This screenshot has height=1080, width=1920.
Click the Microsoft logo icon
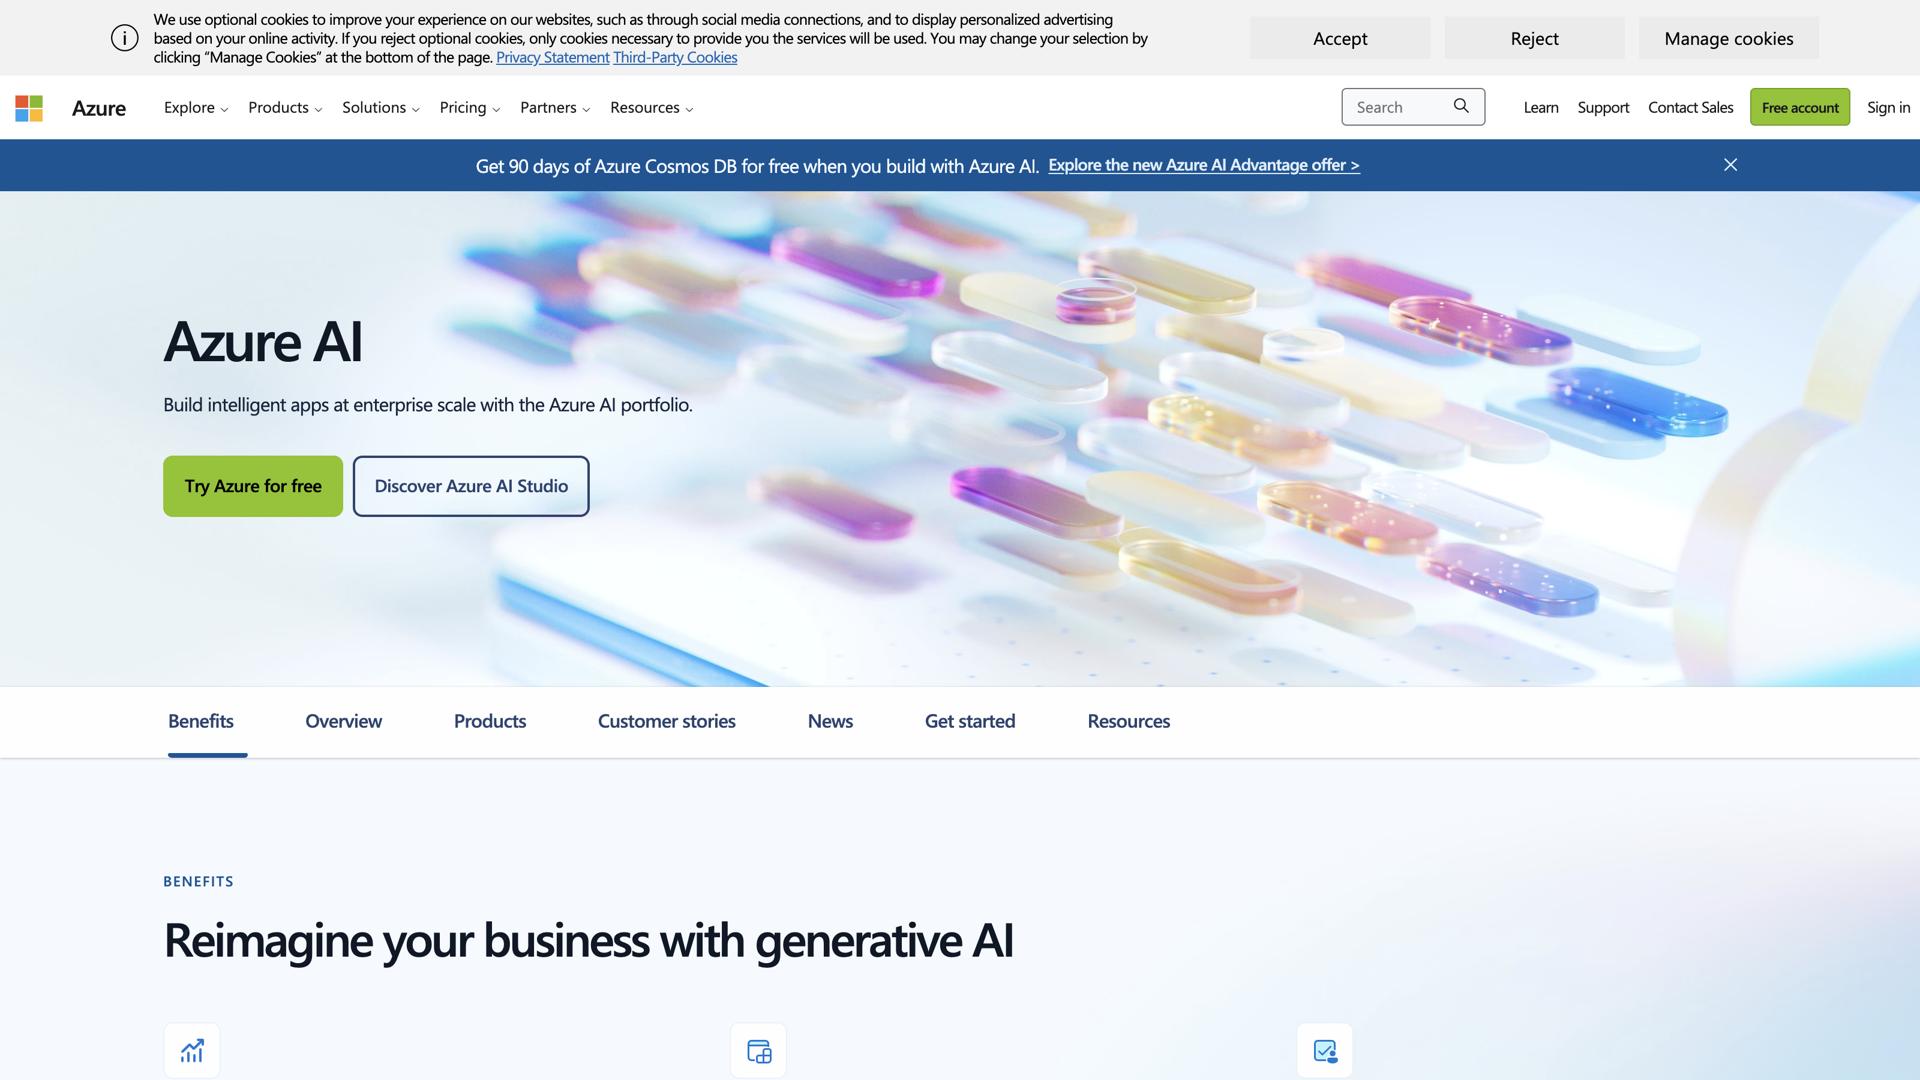29,107
